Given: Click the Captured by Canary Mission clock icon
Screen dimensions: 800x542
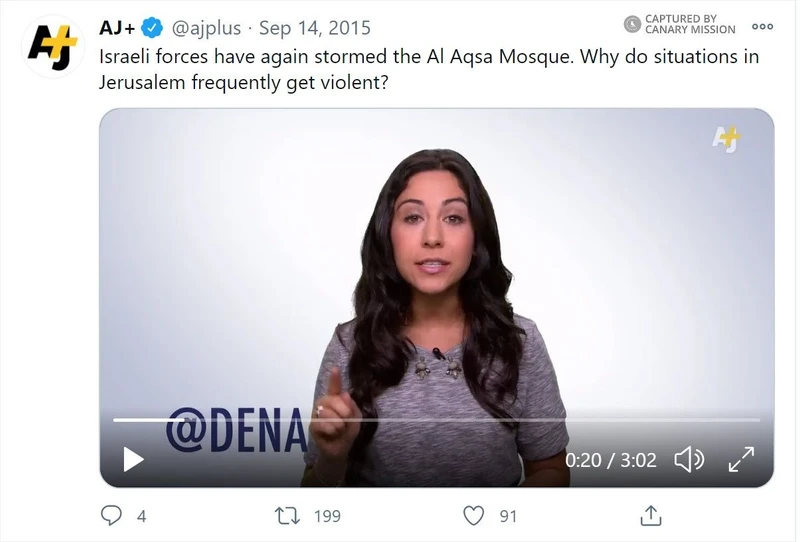Looking at the screenshot, I should click(632, 24).
